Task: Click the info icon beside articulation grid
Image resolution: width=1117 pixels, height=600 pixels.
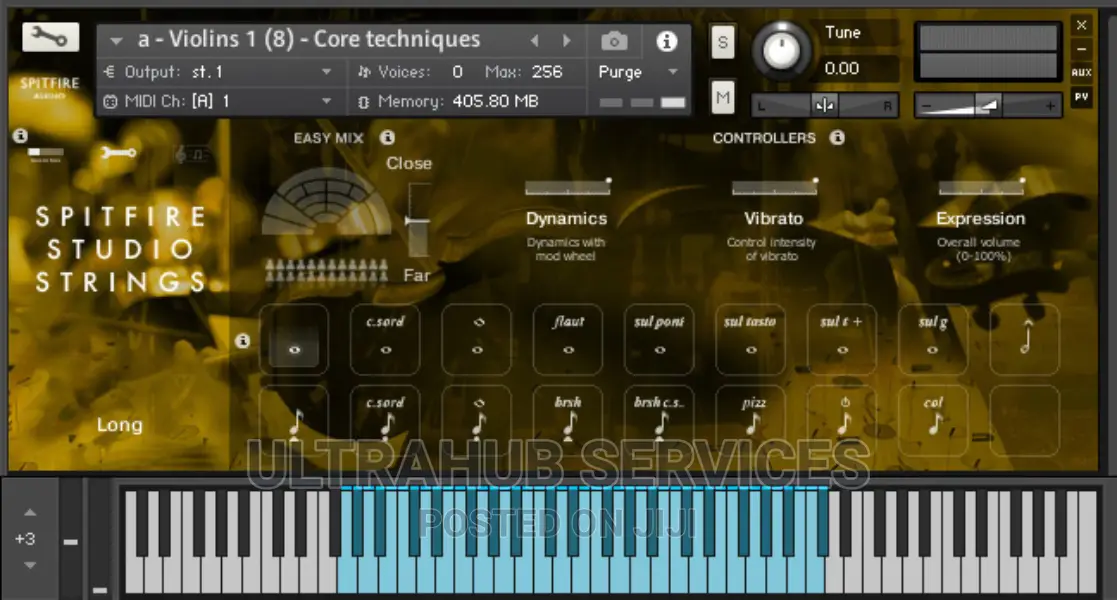Action: pyautogui.click(x=242, y=341)
